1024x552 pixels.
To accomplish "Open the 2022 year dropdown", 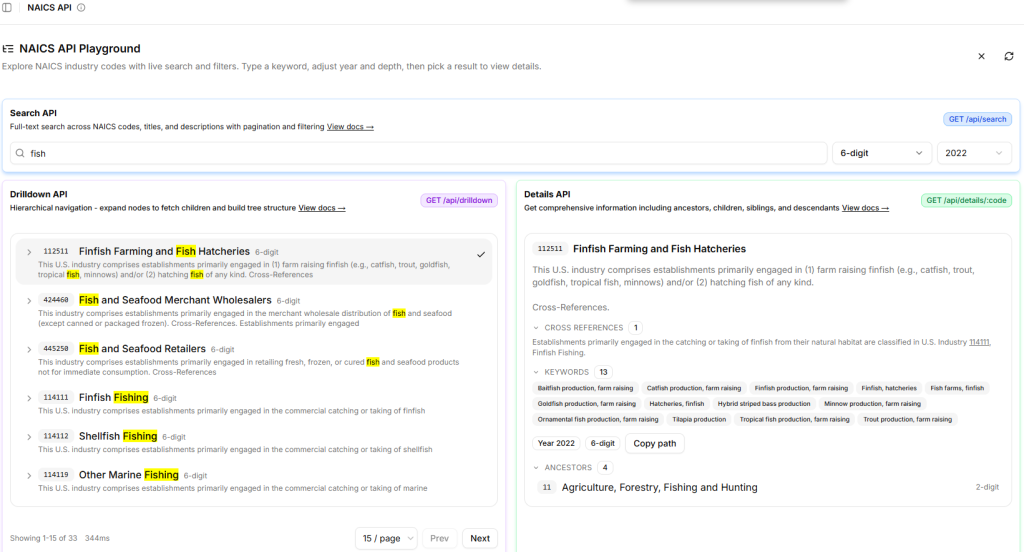I will pyautogui.click(x=973, y=153).
